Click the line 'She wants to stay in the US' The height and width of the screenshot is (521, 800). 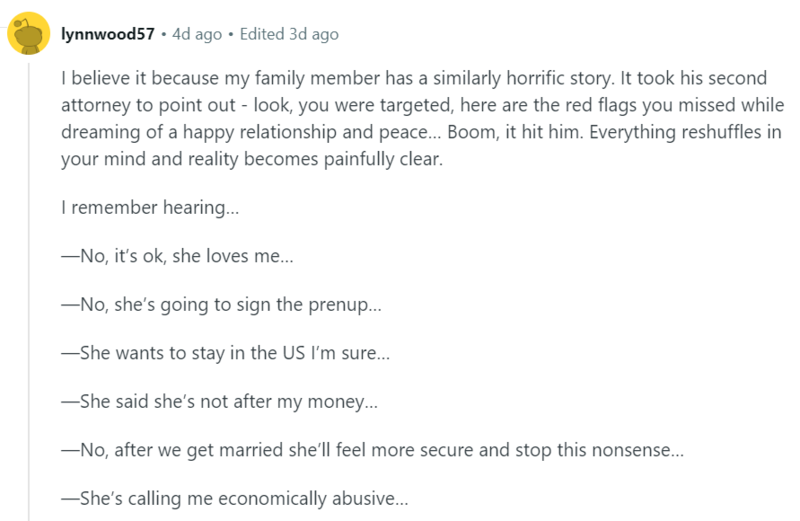[226, 353]
